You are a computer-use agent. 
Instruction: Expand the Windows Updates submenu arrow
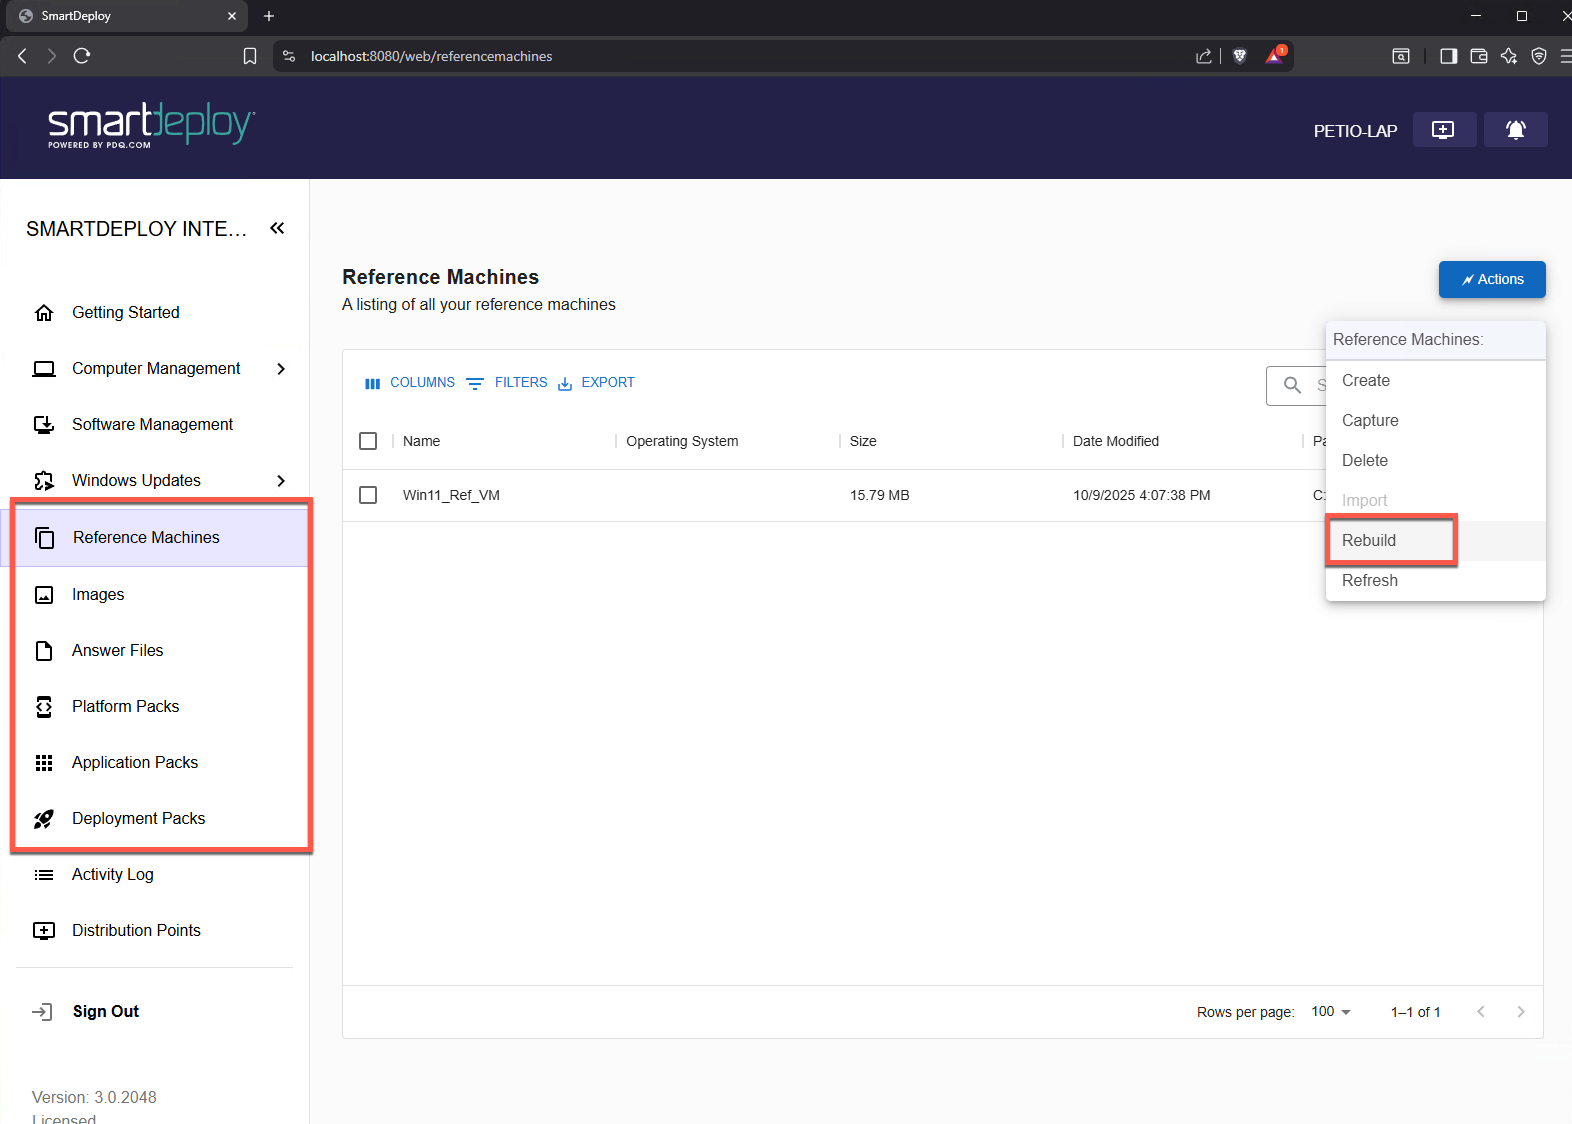(x=281, y=481)
